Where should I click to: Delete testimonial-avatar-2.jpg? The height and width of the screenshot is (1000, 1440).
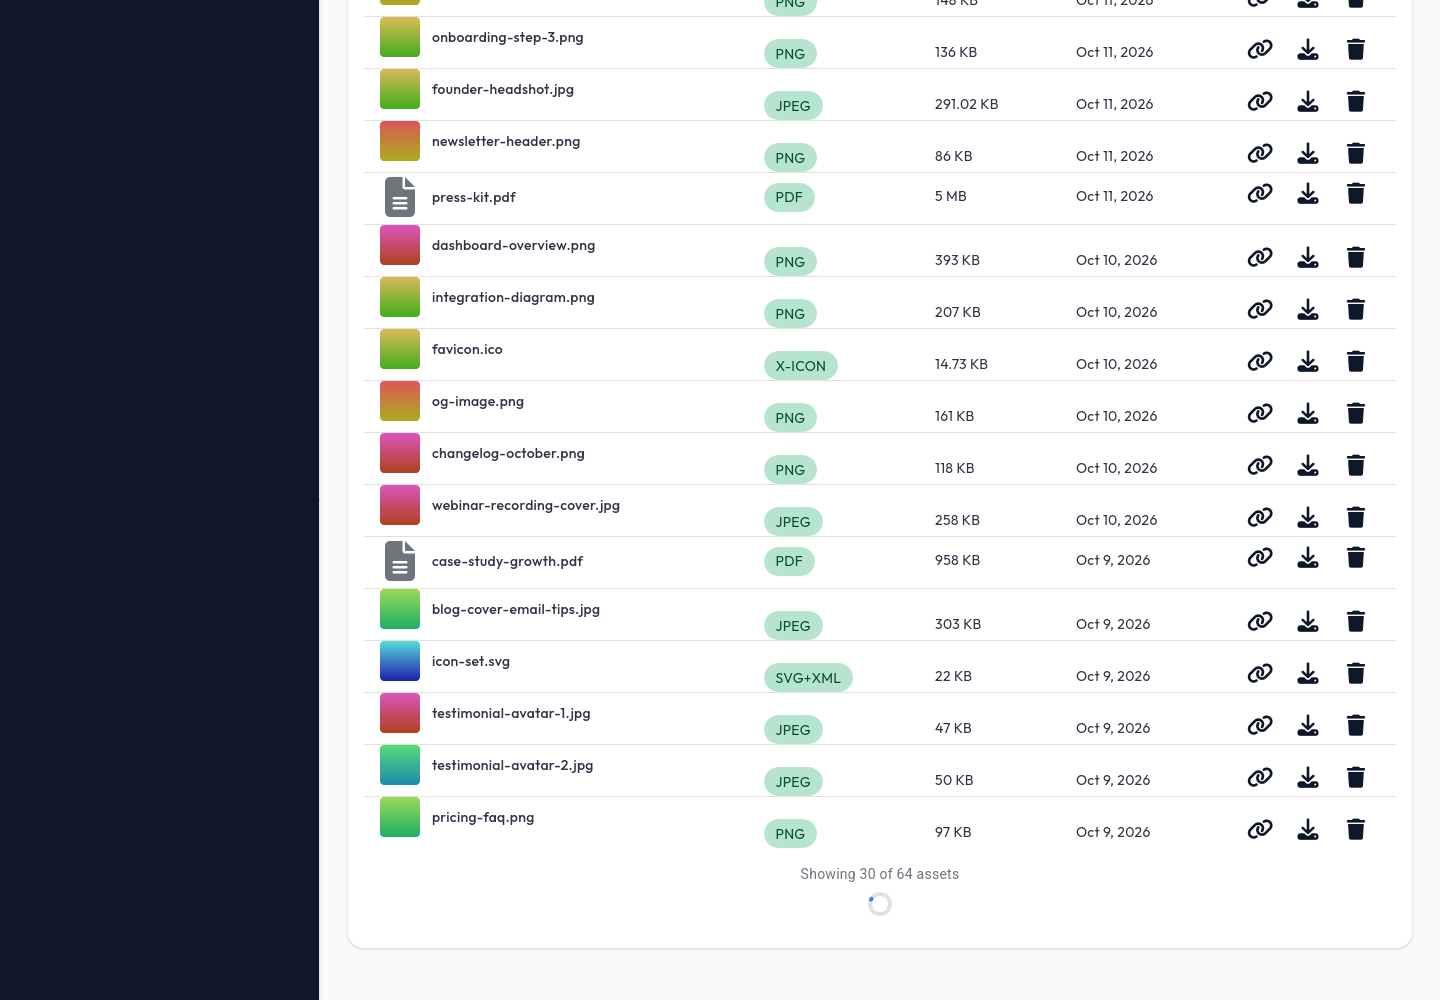[x=1356, y=777]
